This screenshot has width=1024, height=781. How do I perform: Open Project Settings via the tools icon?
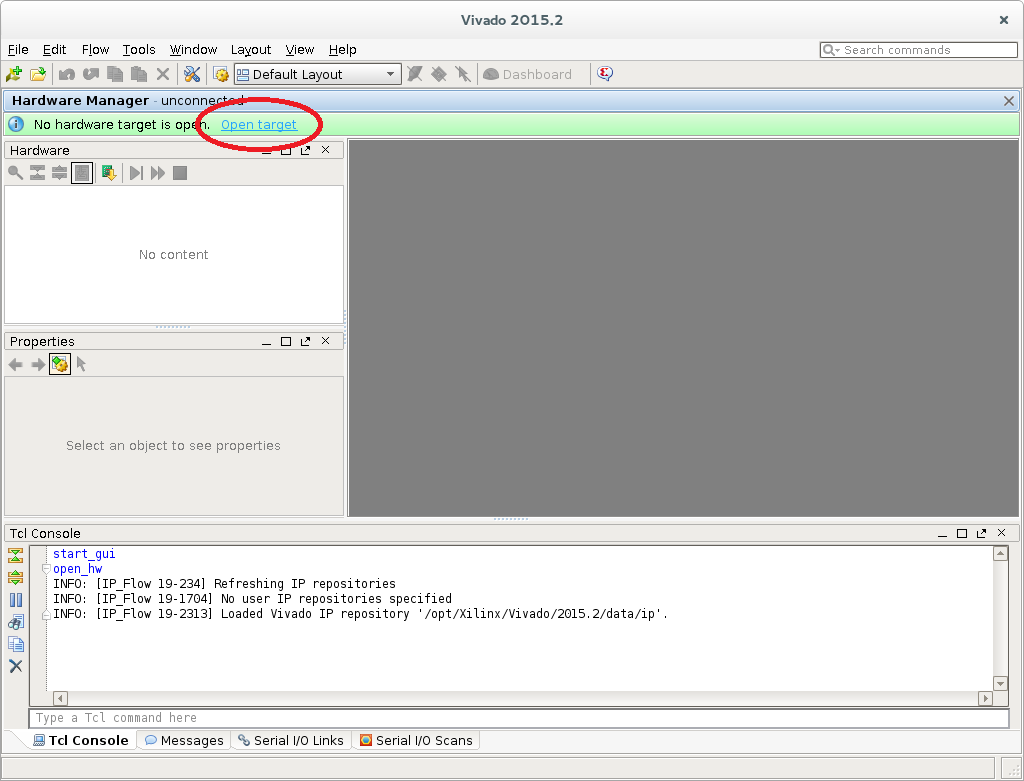click(192, 74)
